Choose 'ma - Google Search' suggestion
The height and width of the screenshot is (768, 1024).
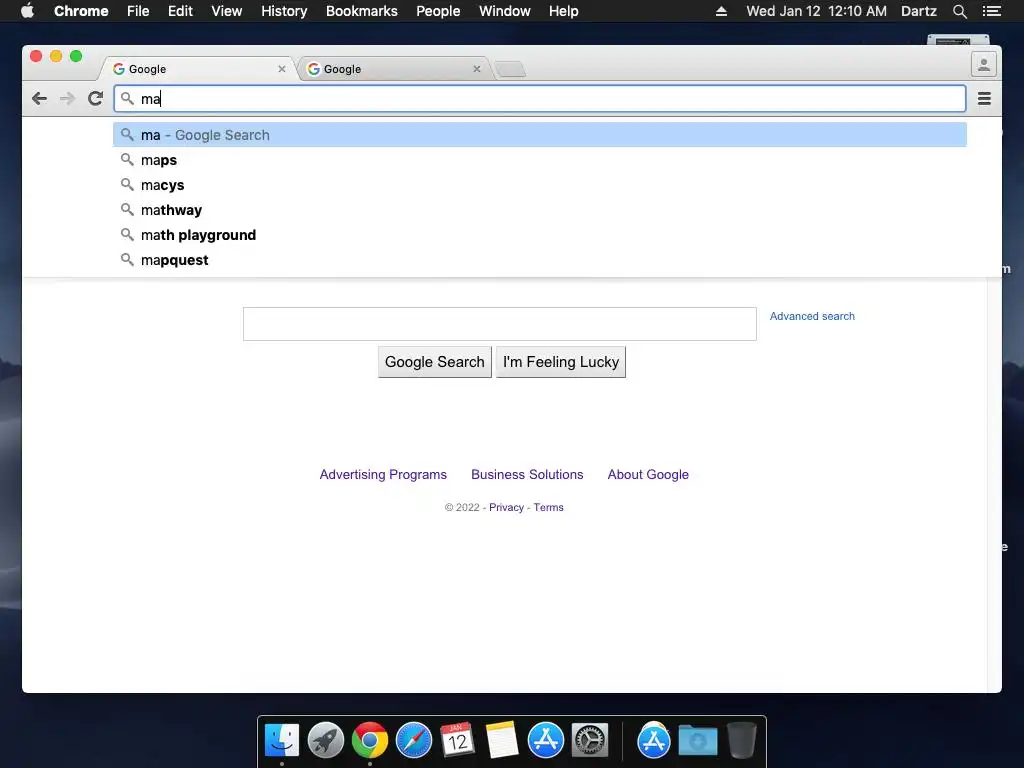(x=539, y=135)
